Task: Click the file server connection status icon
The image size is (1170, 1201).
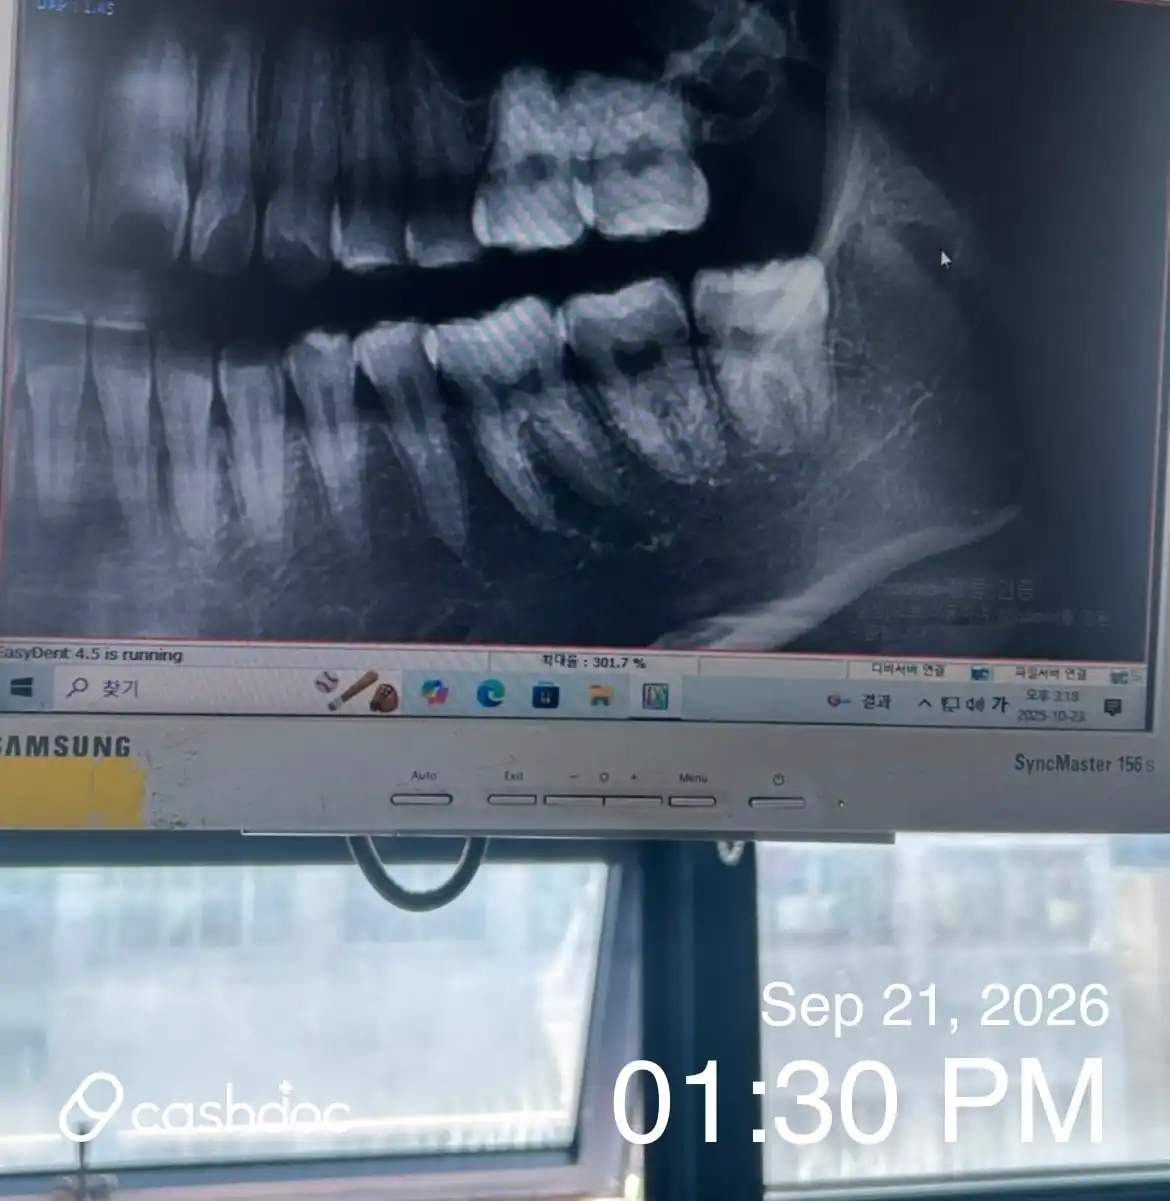Action: click(1119, 677)
